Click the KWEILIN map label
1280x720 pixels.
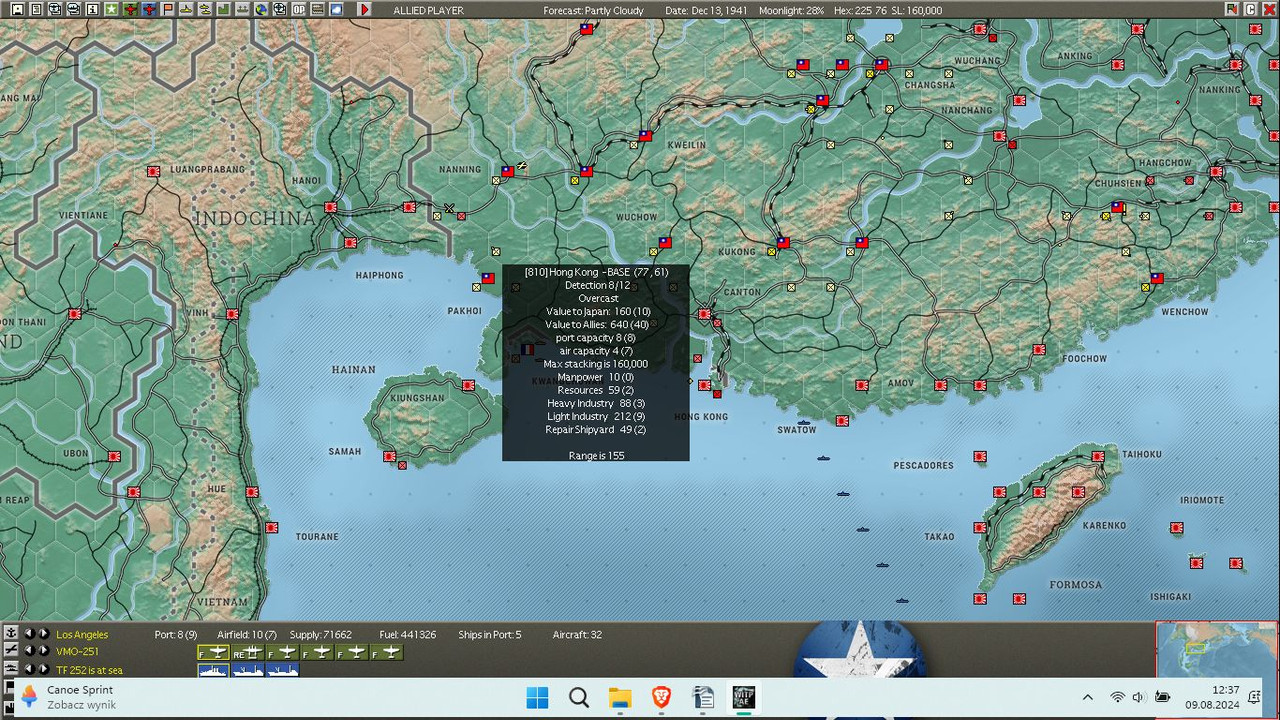pyautogui.click(x=686, y=145)
